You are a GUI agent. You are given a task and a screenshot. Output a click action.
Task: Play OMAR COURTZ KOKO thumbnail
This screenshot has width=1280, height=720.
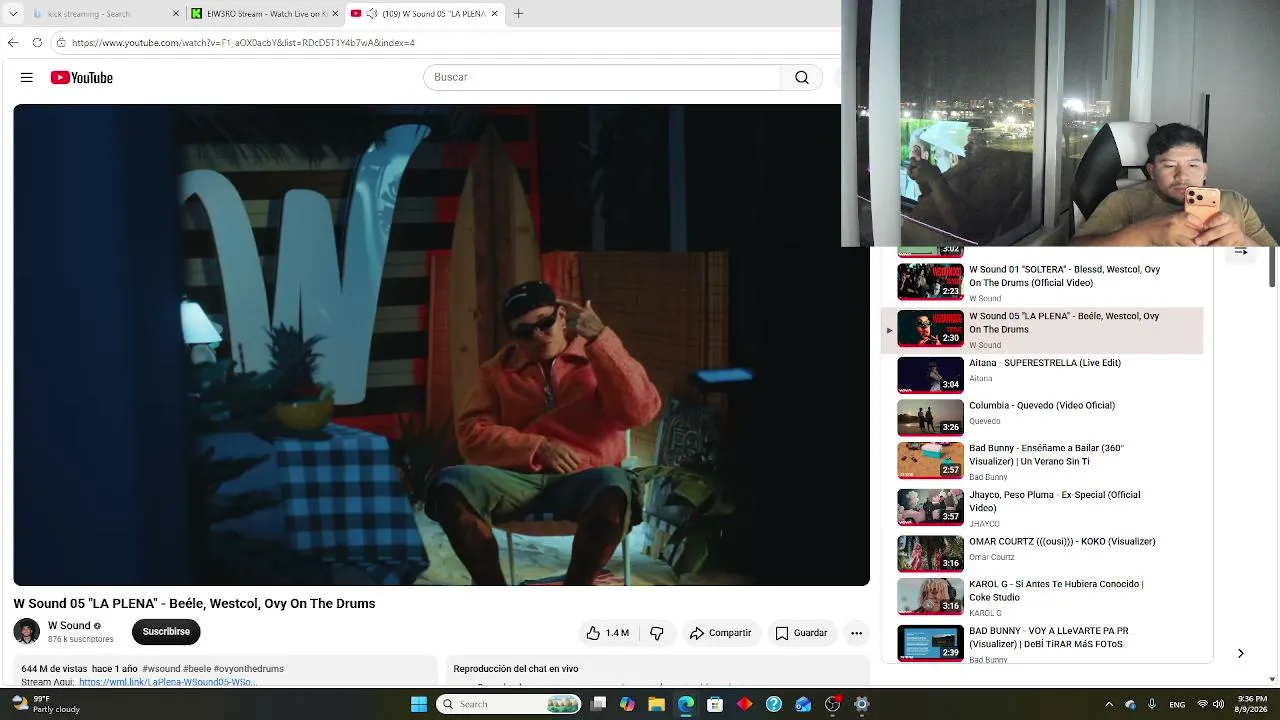click(930, 553)
